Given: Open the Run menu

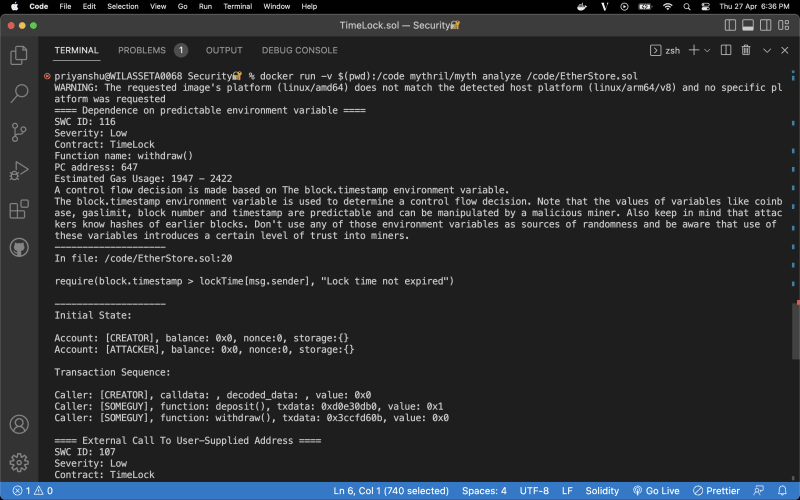Looking at the screenshot, I should (205, 6).
